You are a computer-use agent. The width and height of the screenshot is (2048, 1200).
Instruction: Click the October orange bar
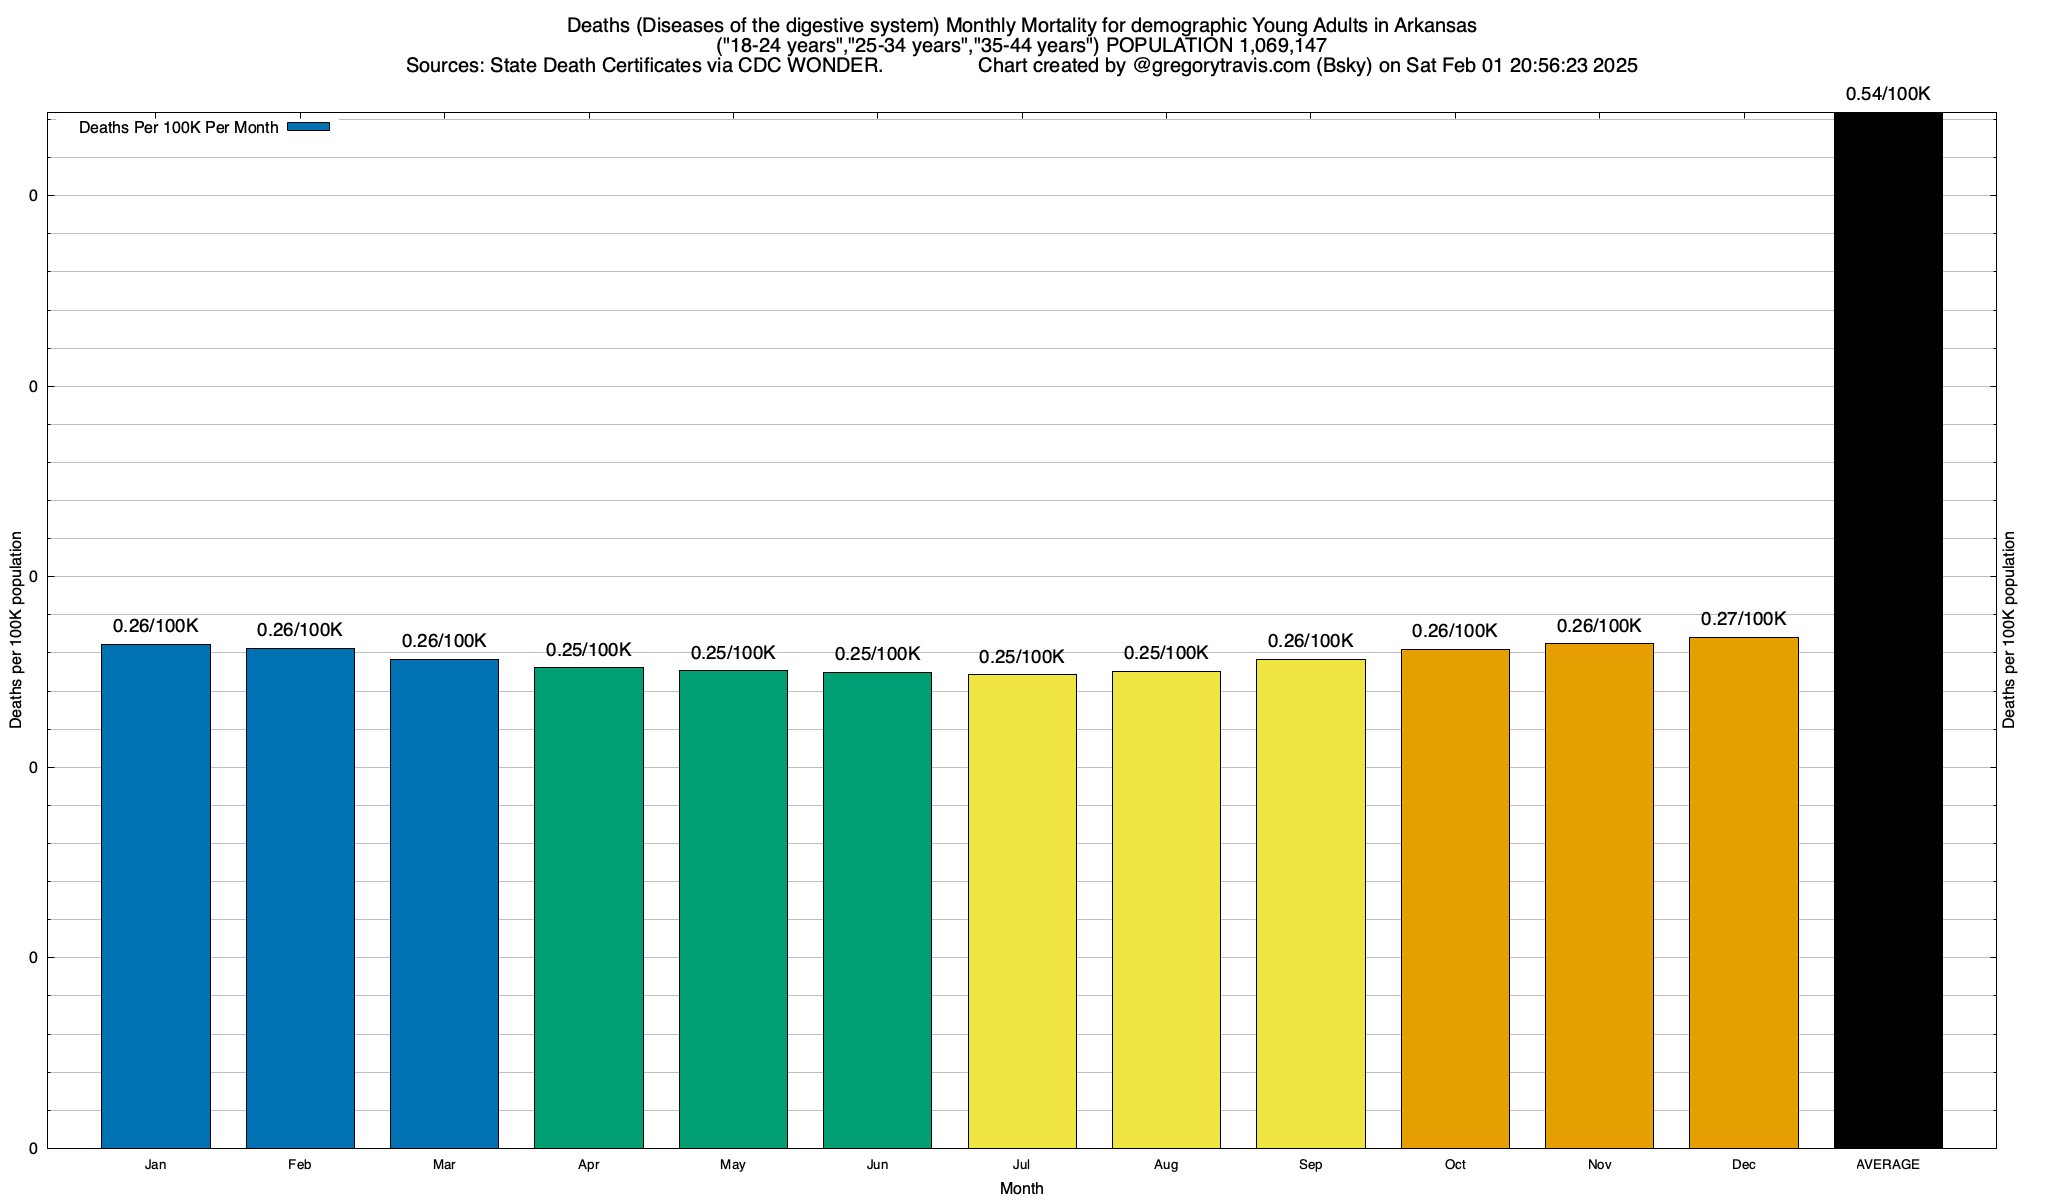tap(1455, 898)
